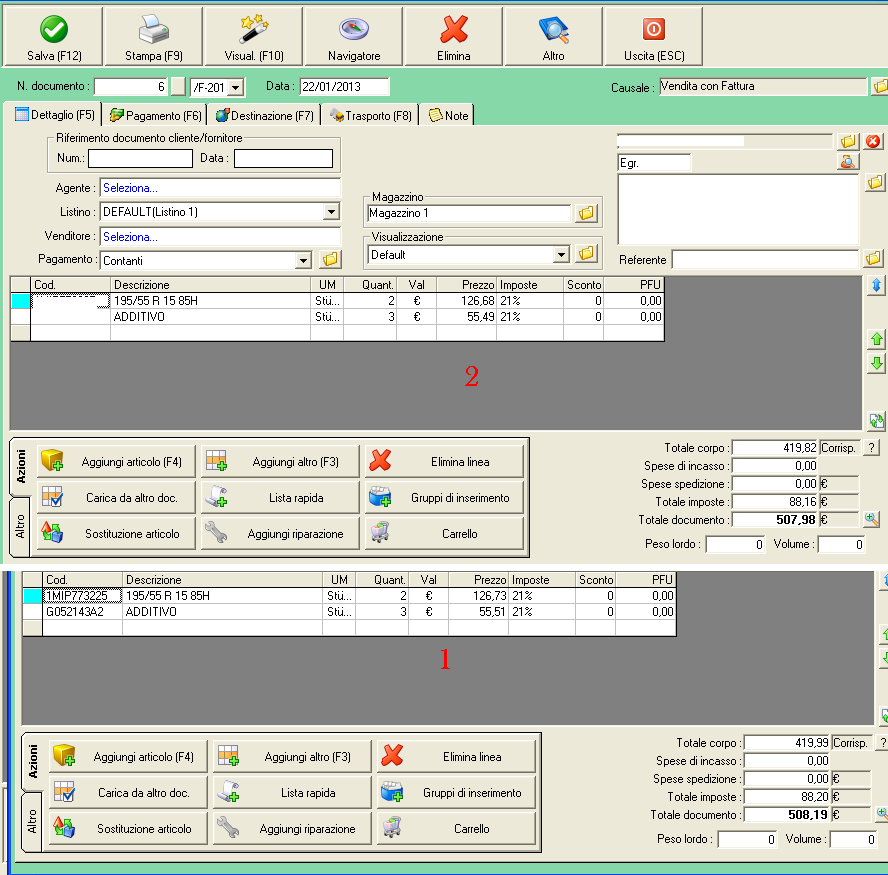Expand the Visualizzazione Default dropdown
The width and height of the screenshot is (888, 875).
coord(561,254)
